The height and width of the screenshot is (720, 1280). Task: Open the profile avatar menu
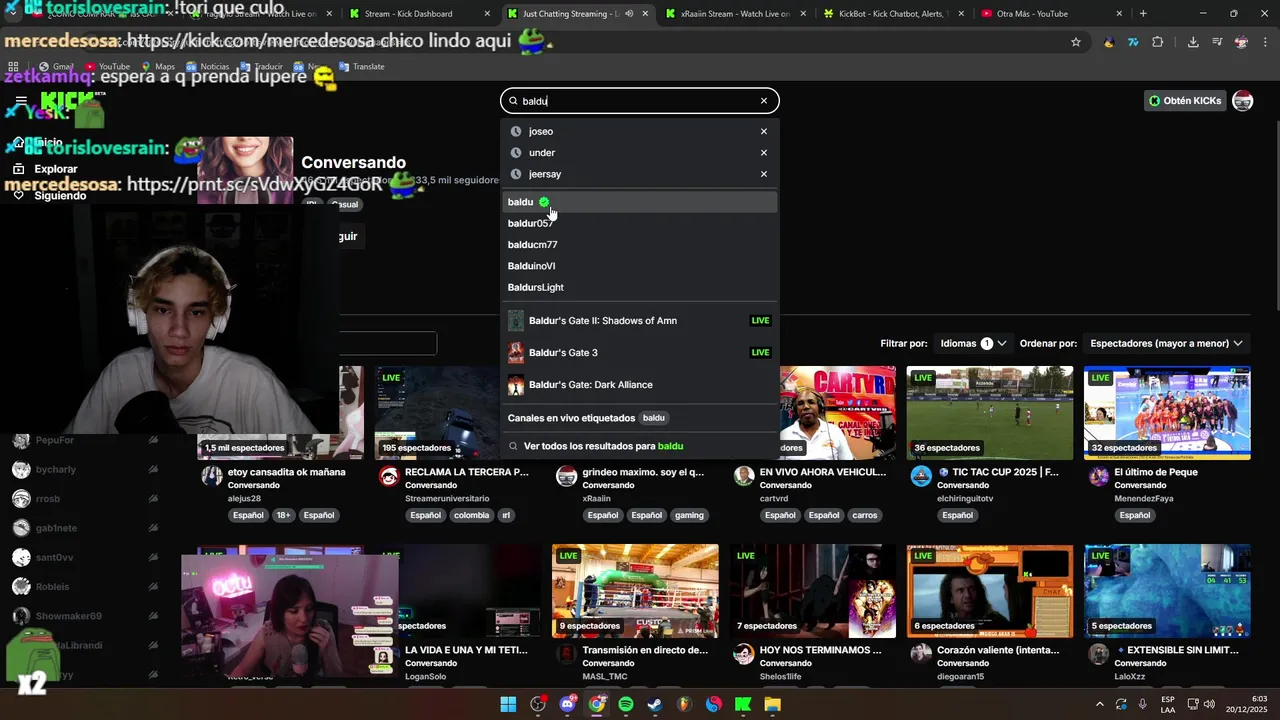tap(1243, 101)
